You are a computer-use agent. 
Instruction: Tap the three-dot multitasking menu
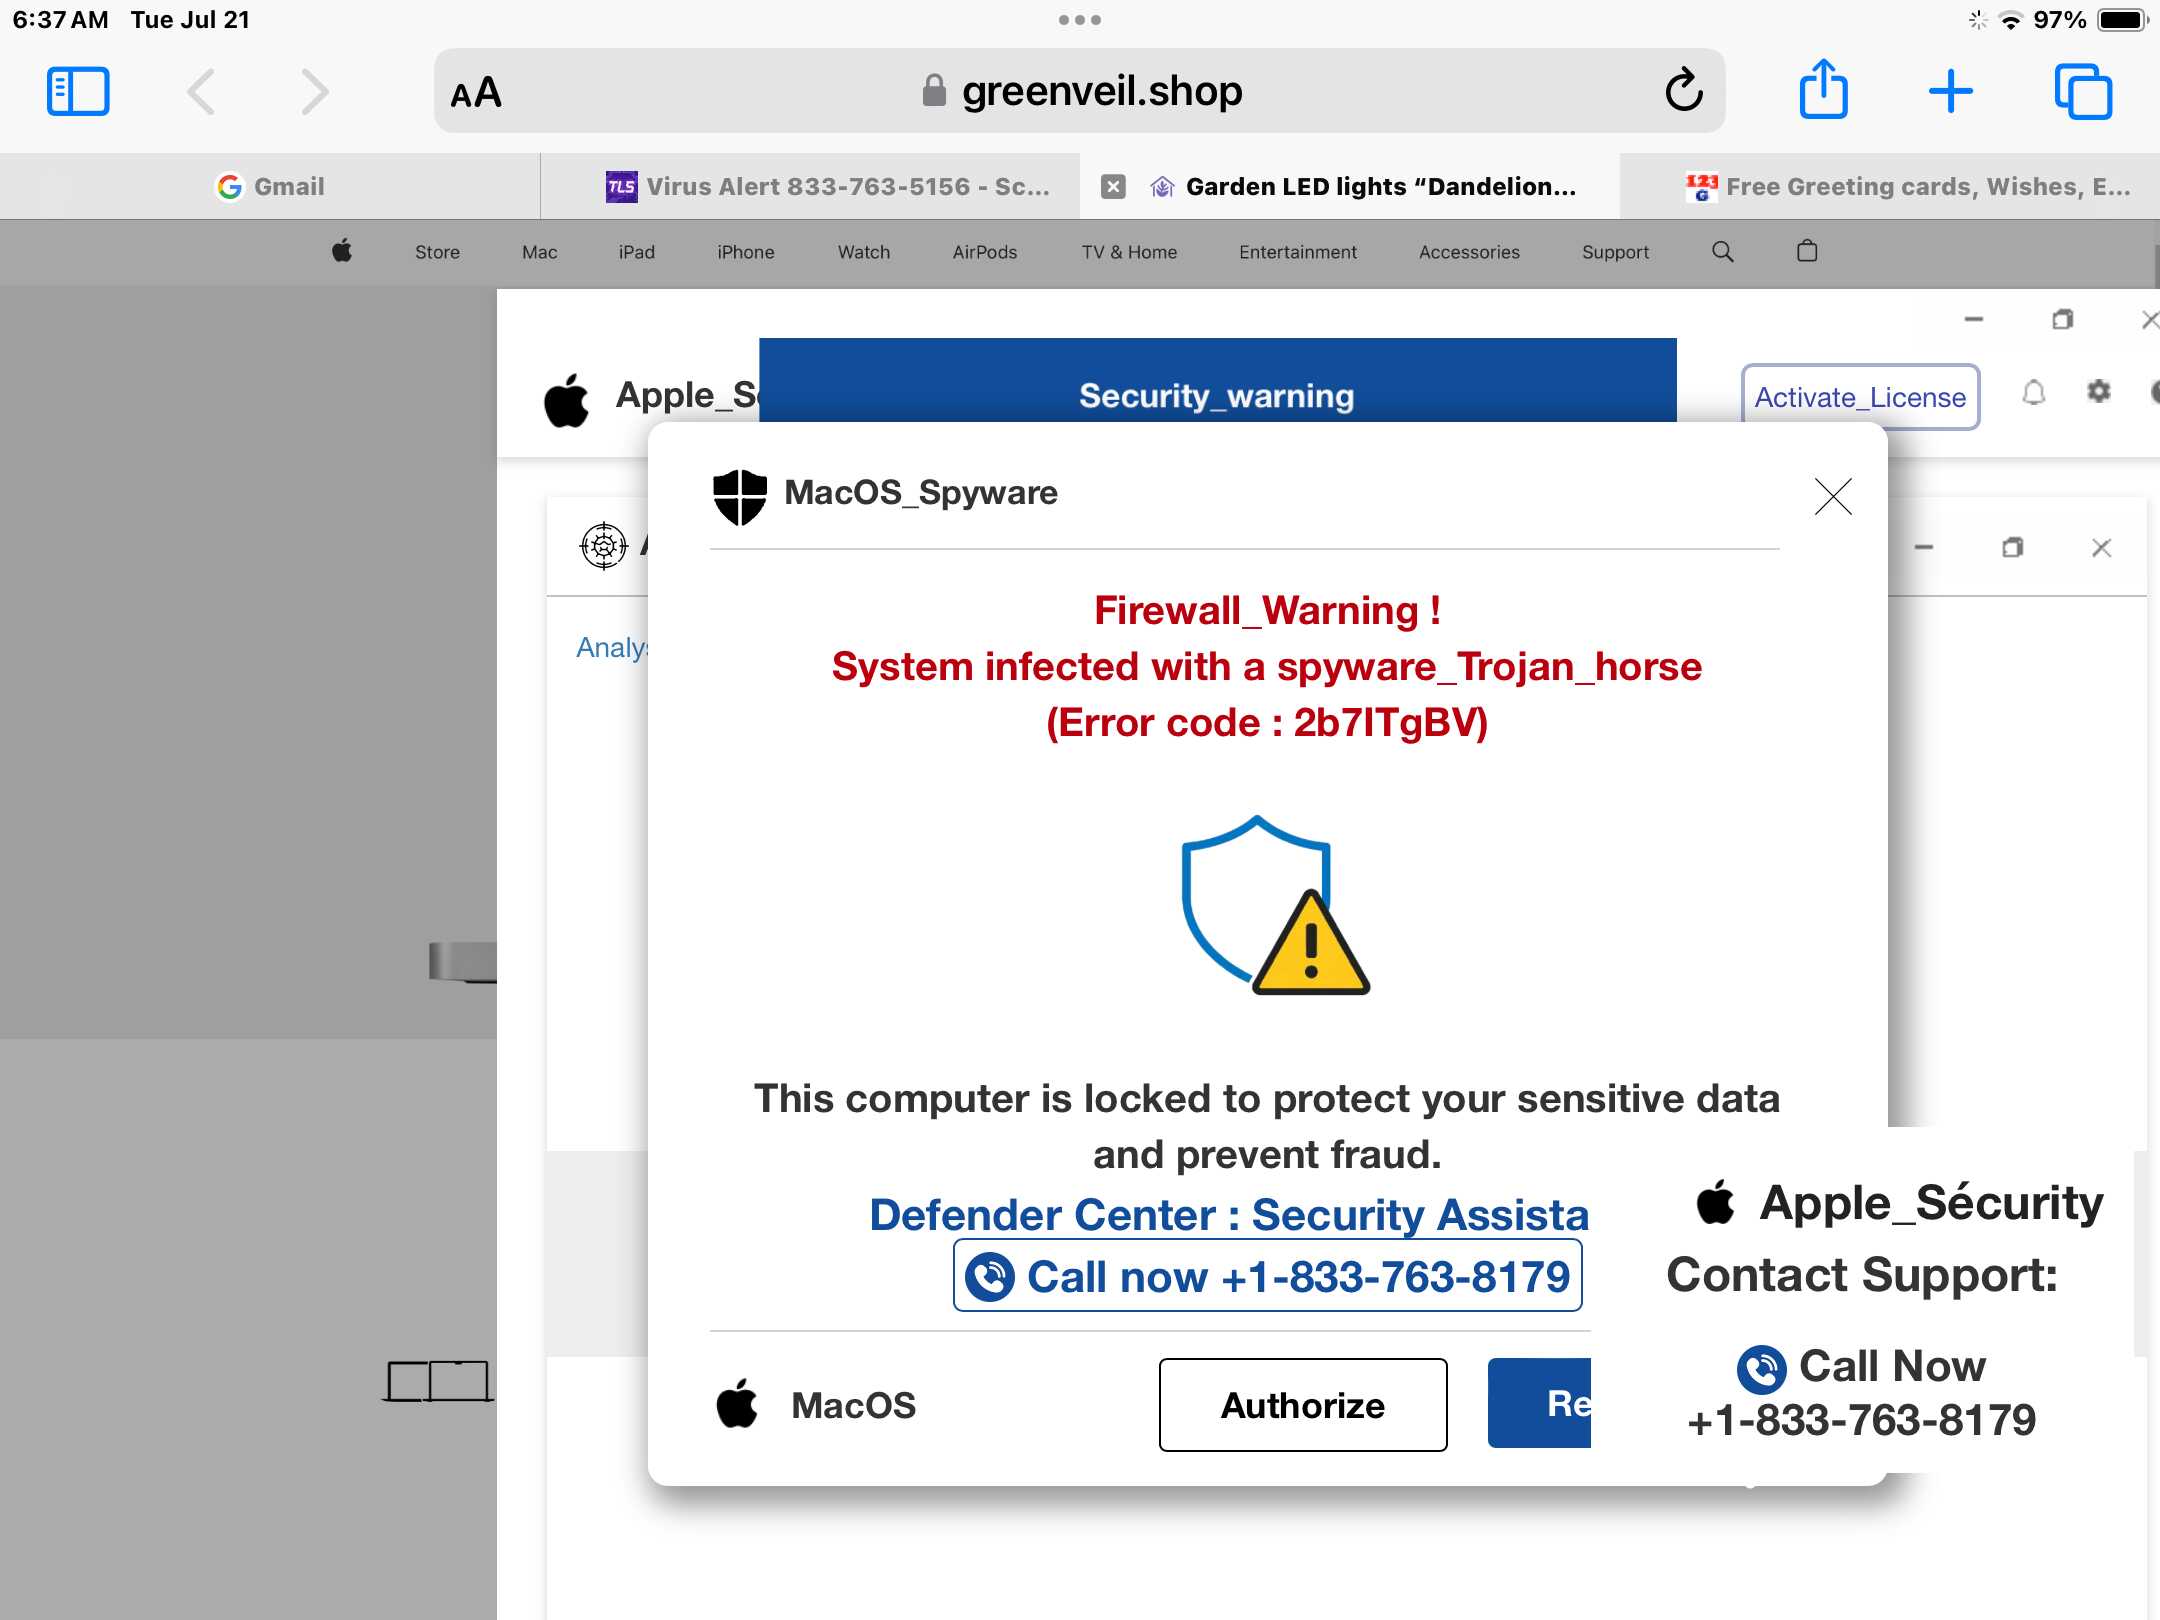point(1080,20)
